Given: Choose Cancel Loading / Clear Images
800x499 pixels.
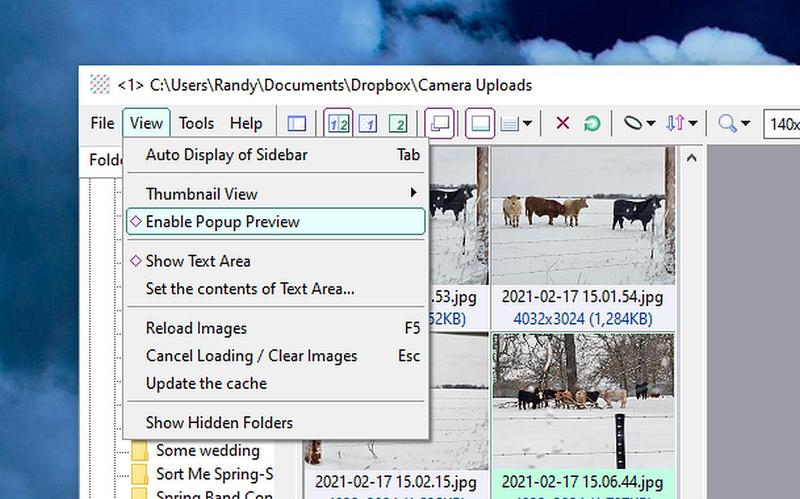Looking at the screenshot, I should (x=276, y=356).
